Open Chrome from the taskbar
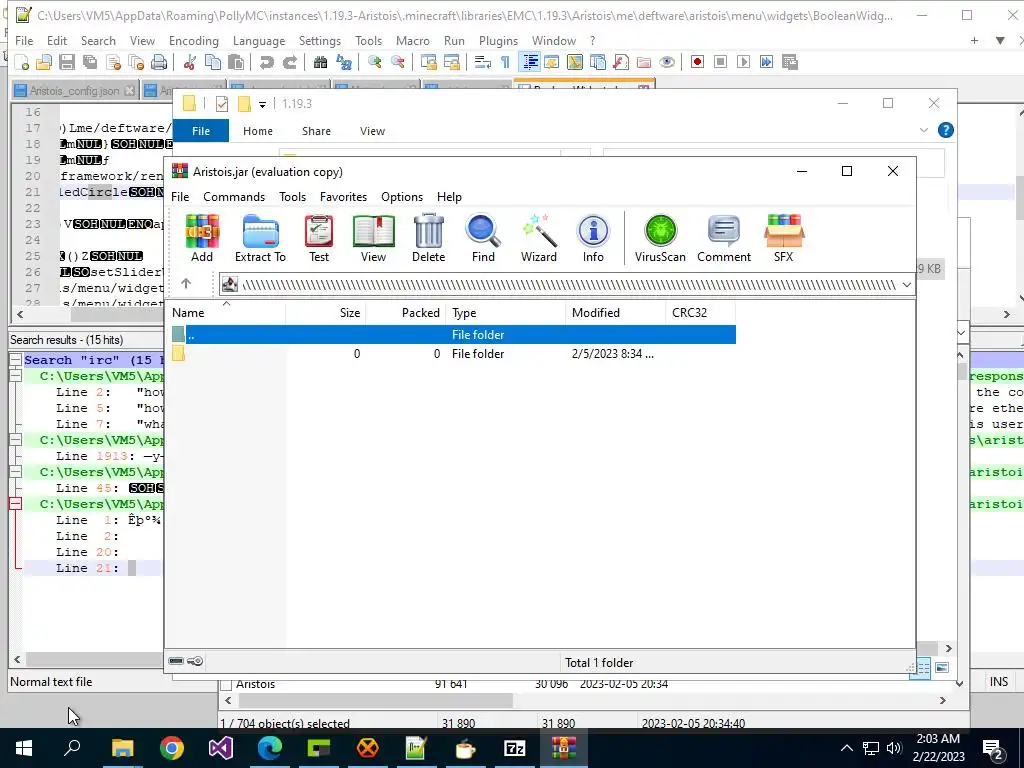This screenshot has width=1024, height=768. [172, 748]
